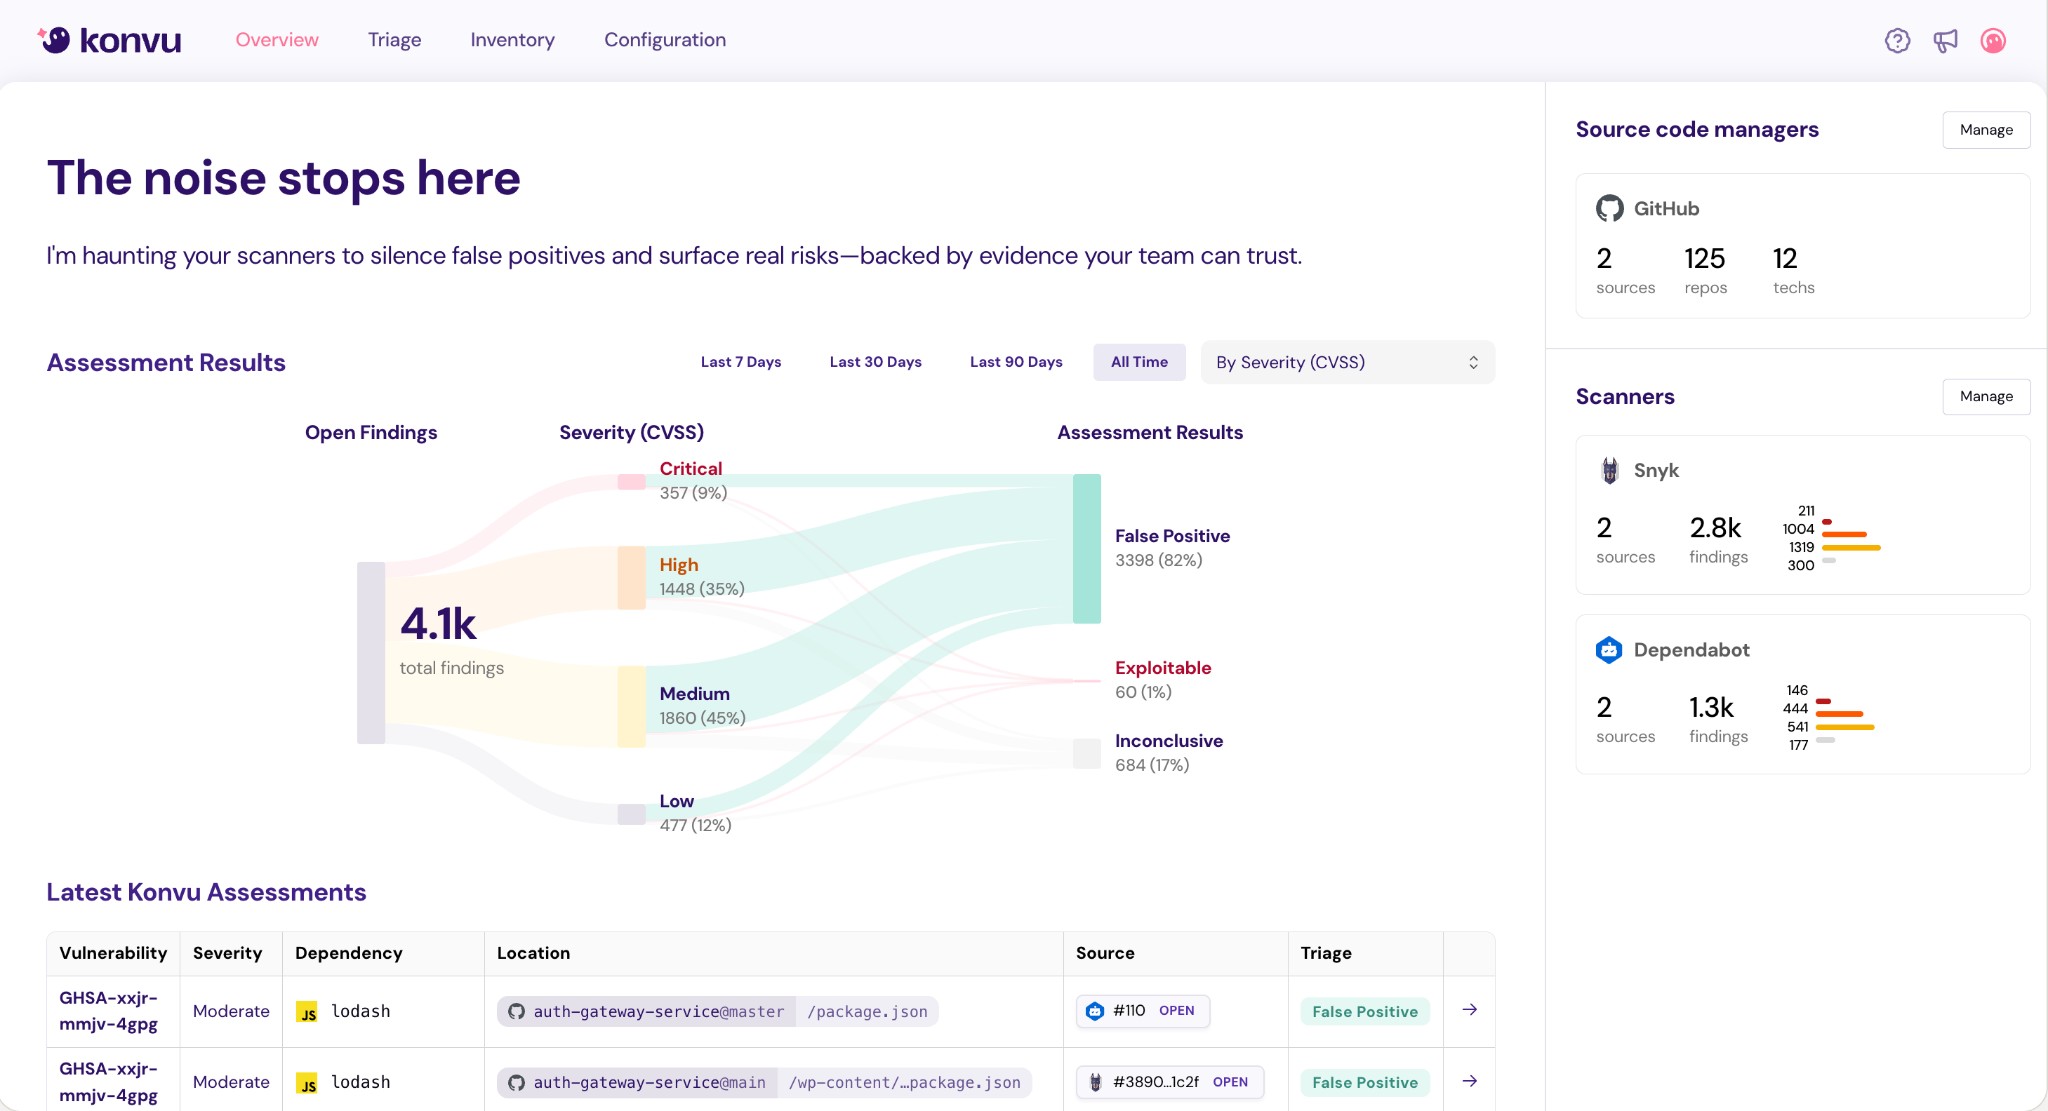
Task: Click the GitHub icon in auth-gateway-service@master location
Action: [x=516, y=1011]
